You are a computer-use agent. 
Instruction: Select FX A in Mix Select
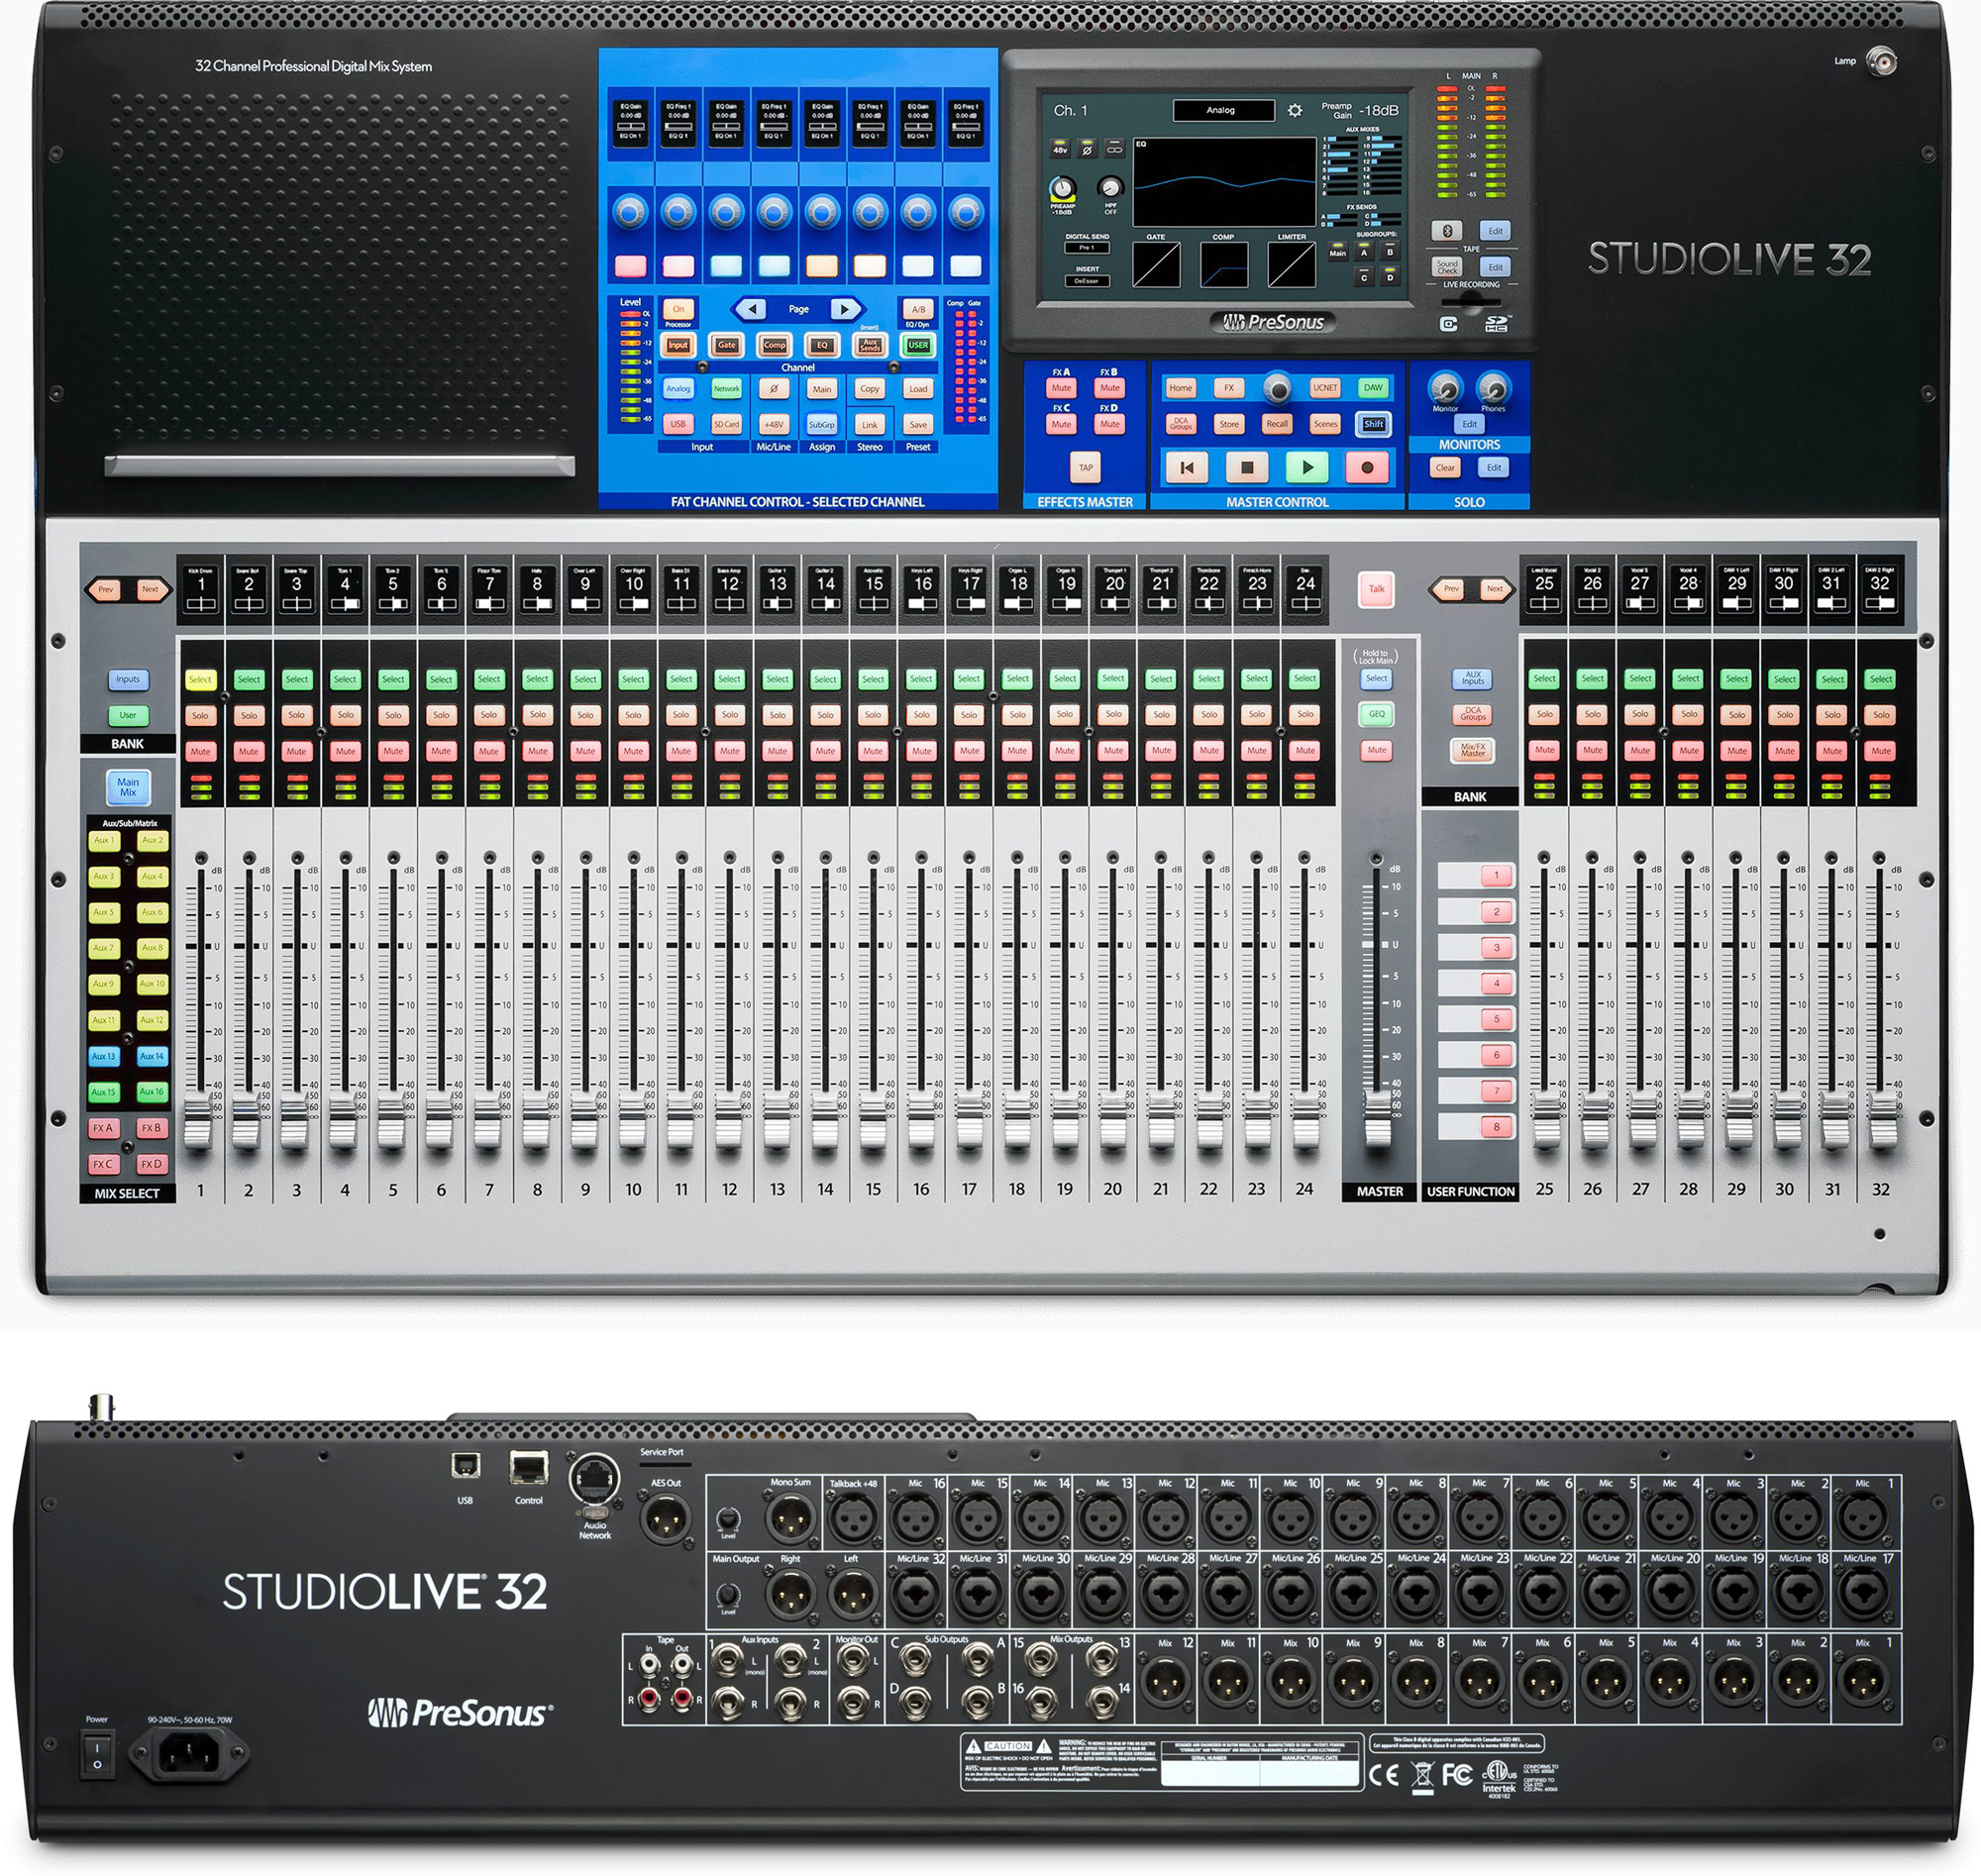(x=103, y=1128)
